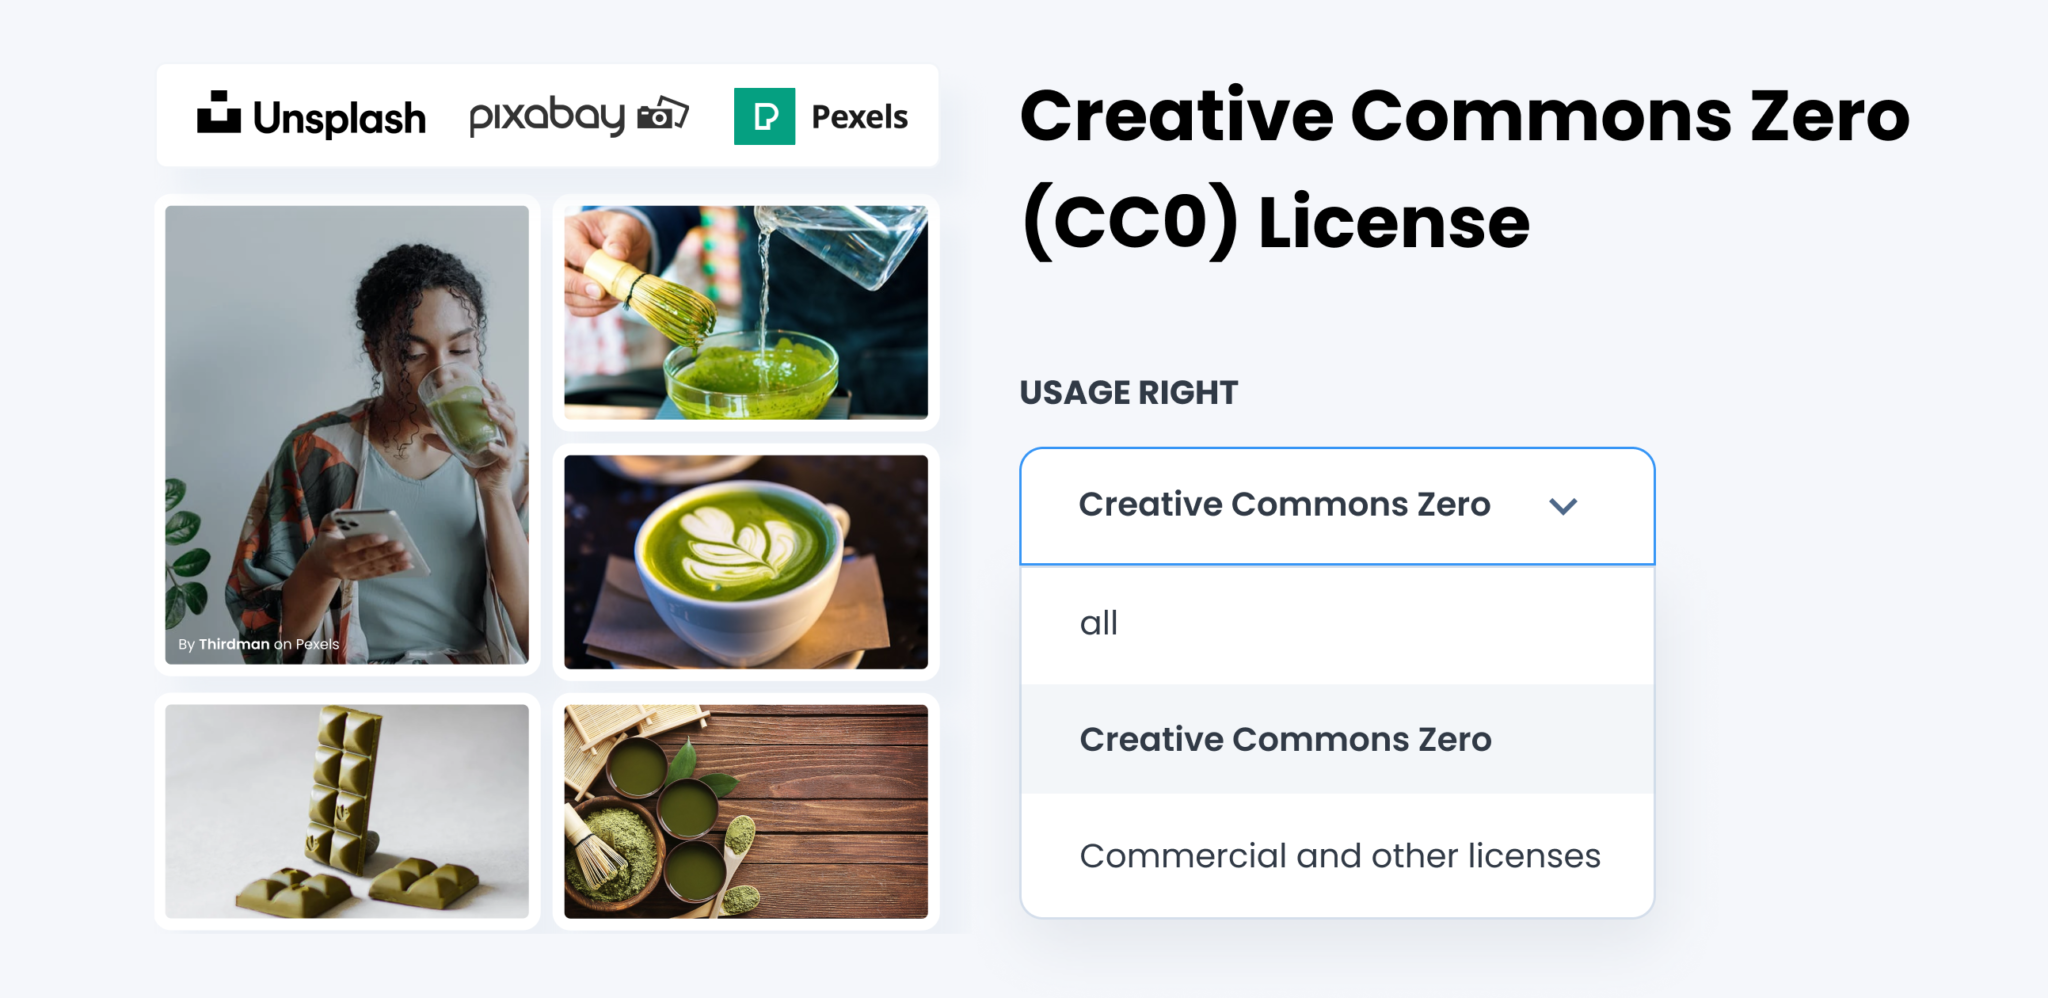
Task: Click the matcha latte art photo
Action: 746,563
